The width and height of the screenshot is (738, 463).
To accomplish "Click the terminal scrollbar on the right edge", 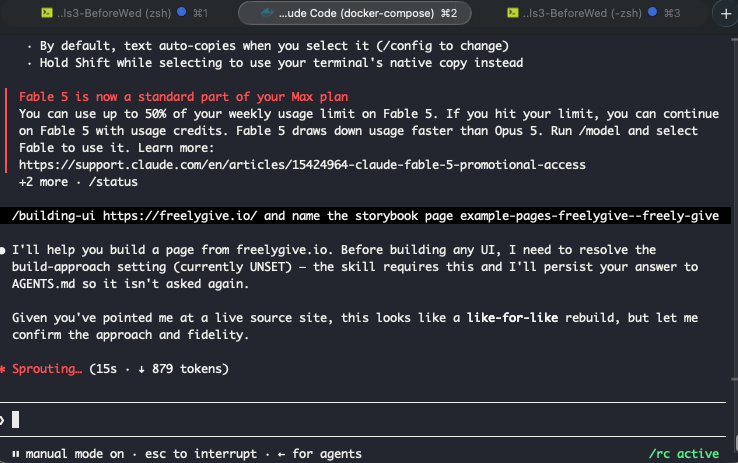I will pyautogui.click(x=735, y=209).
